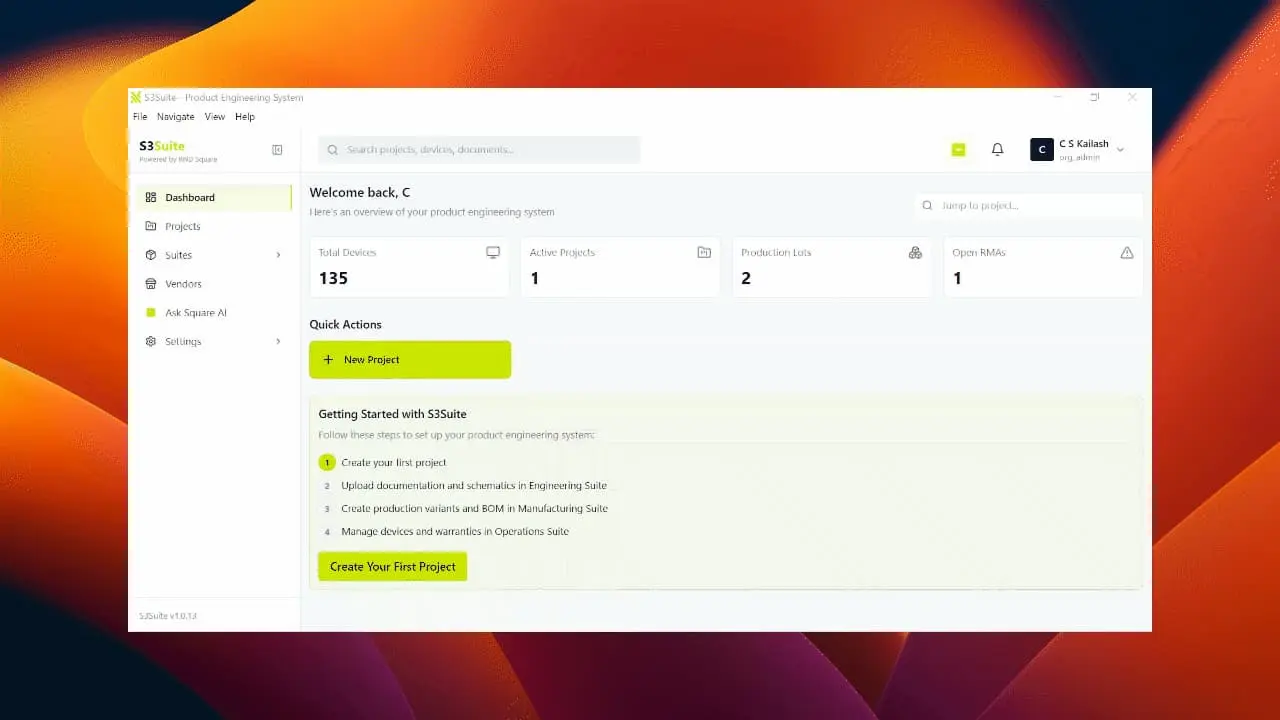The height and width of the screenshot is (720, 1280).
Task: Click the Ask Square AI green icon
Action: pos(151,313)
